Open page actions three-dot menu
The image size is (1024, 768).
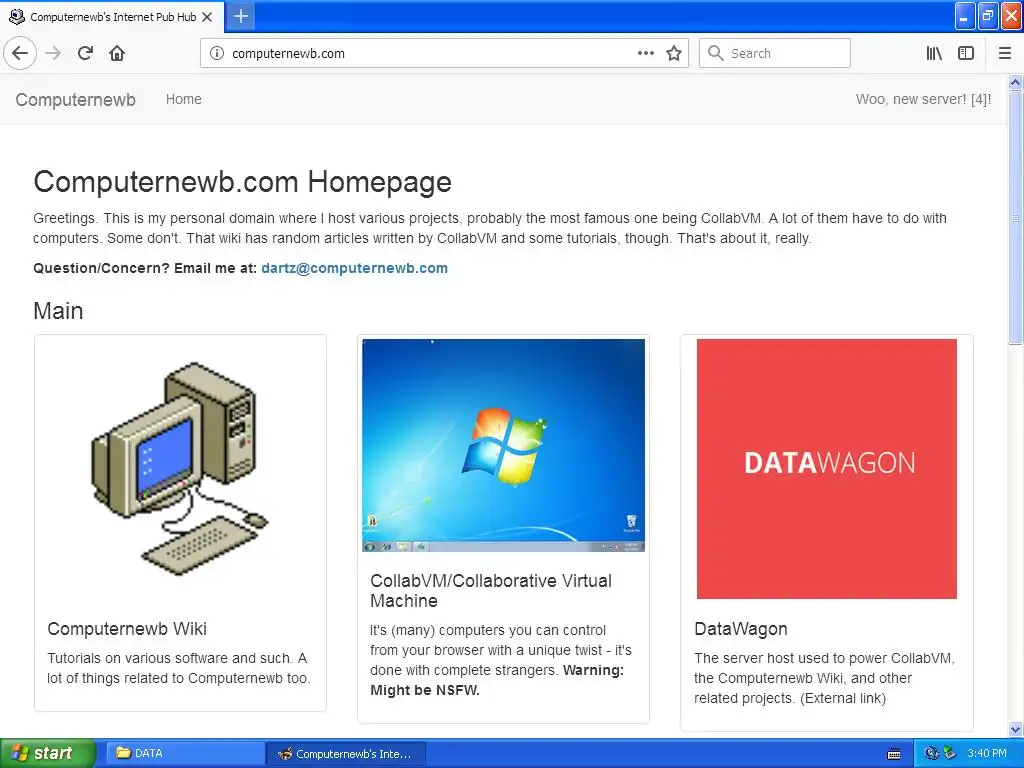(646, 53)
